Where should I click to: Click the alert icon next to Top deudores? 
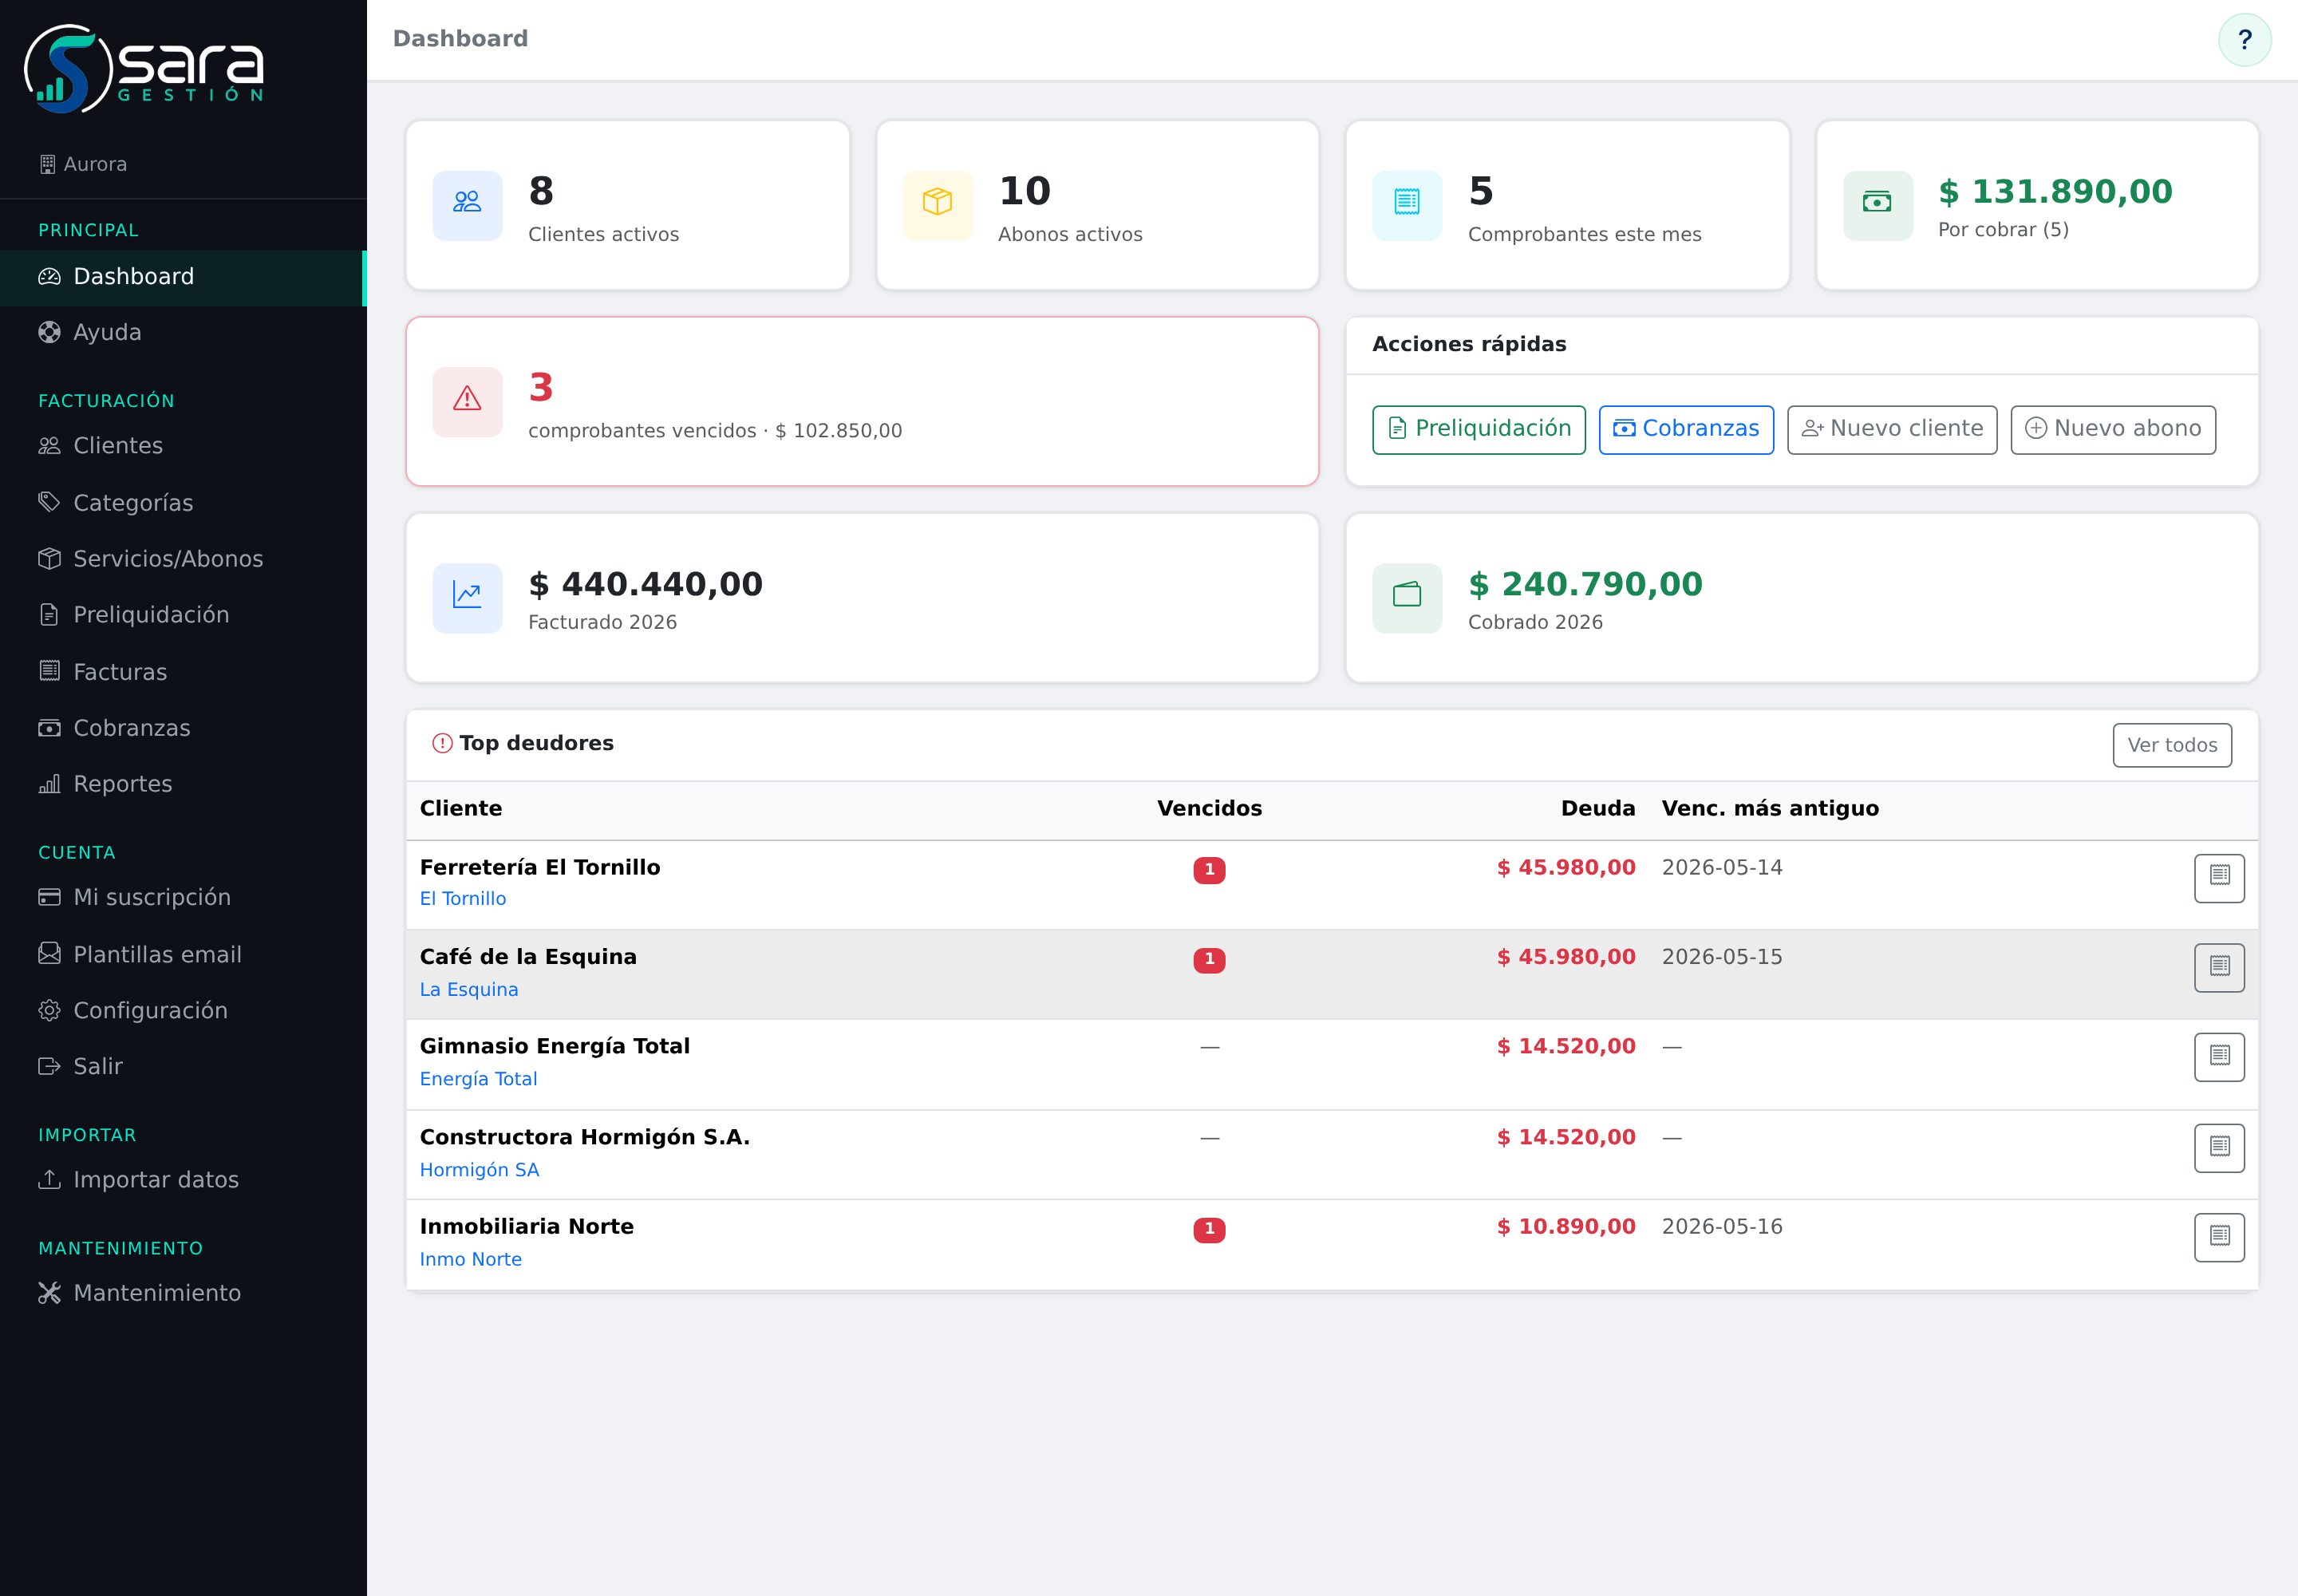click(442, 743)
